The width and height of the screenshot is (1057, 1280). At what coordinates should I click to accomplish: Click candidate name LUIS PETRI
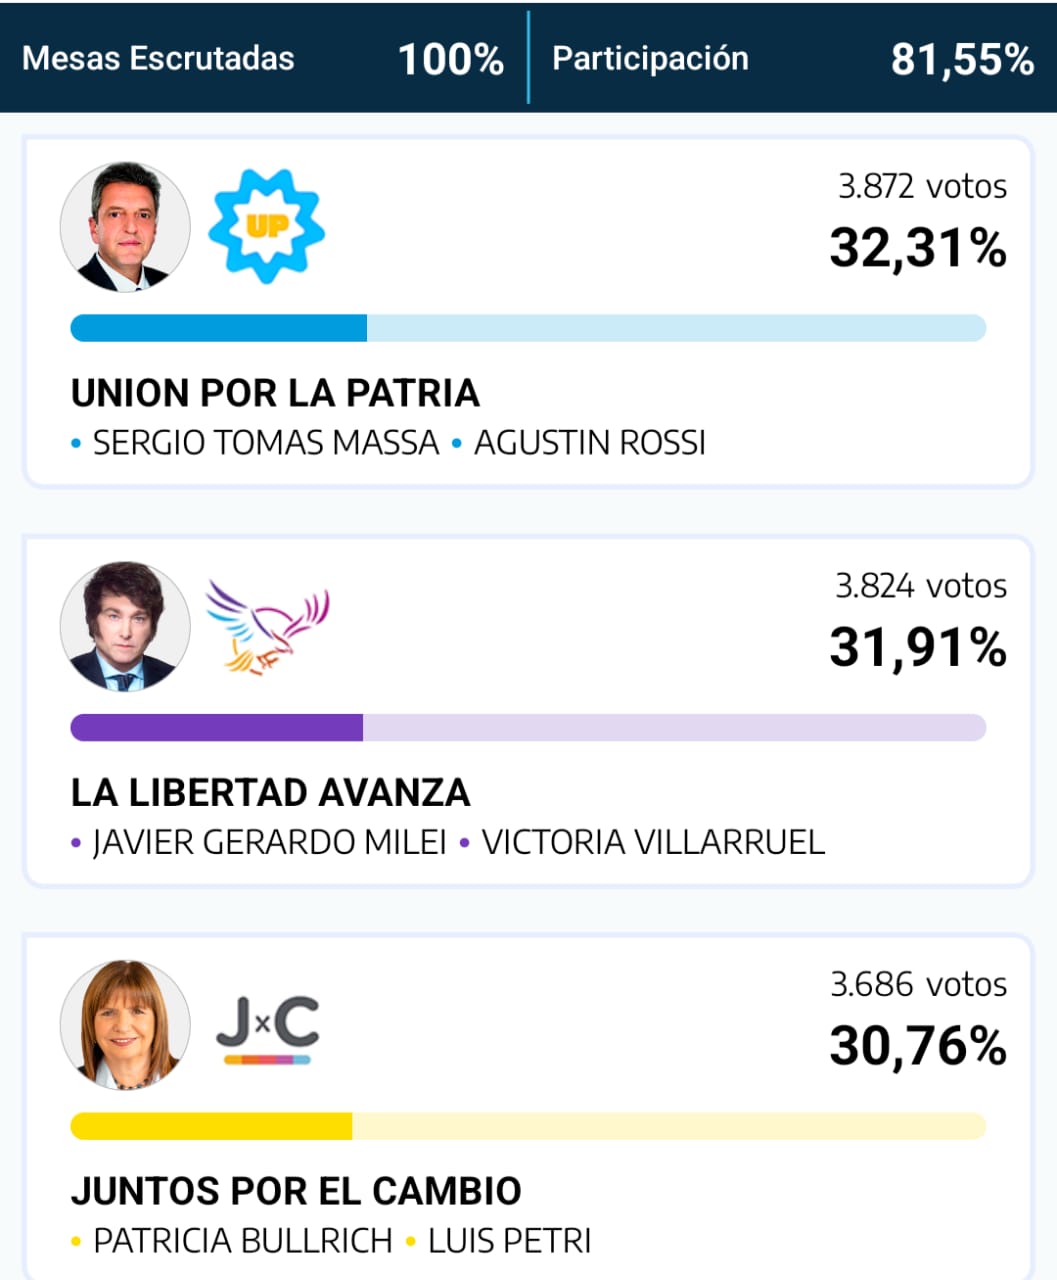509,1241
